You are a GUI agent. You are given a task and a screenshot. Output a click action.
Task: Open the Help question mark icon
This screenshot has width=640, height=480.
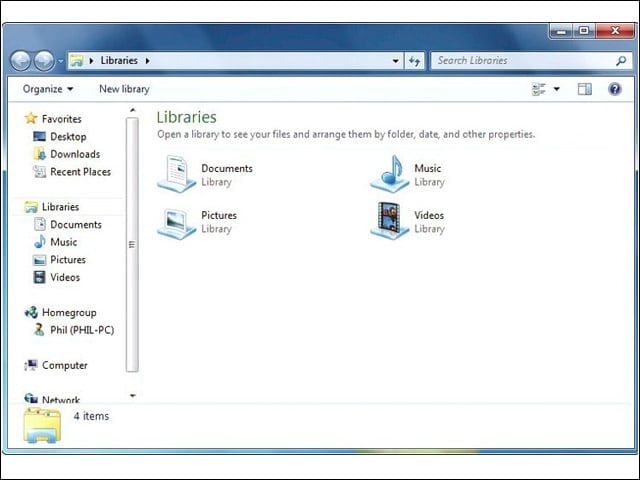pos(615,89)
